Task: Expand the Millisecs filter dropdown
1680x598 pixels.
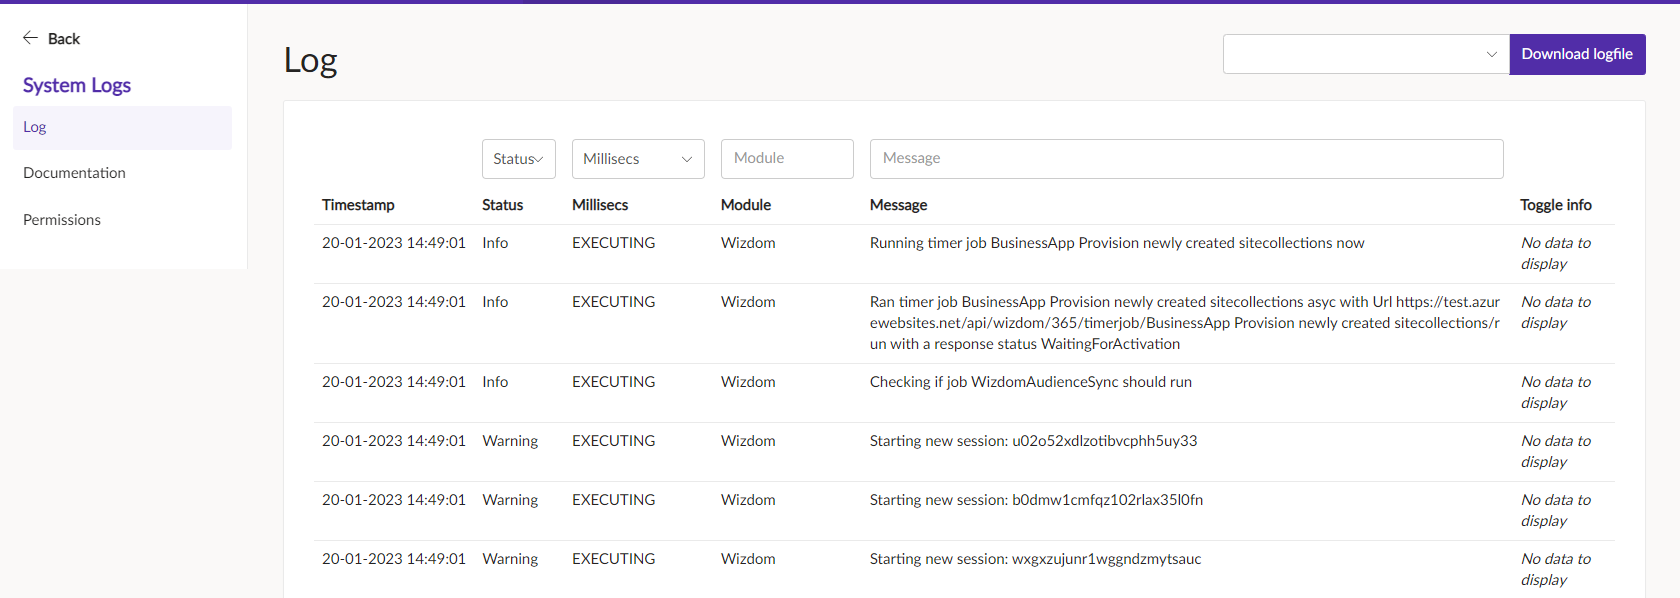Action: (x=638, y=159)
